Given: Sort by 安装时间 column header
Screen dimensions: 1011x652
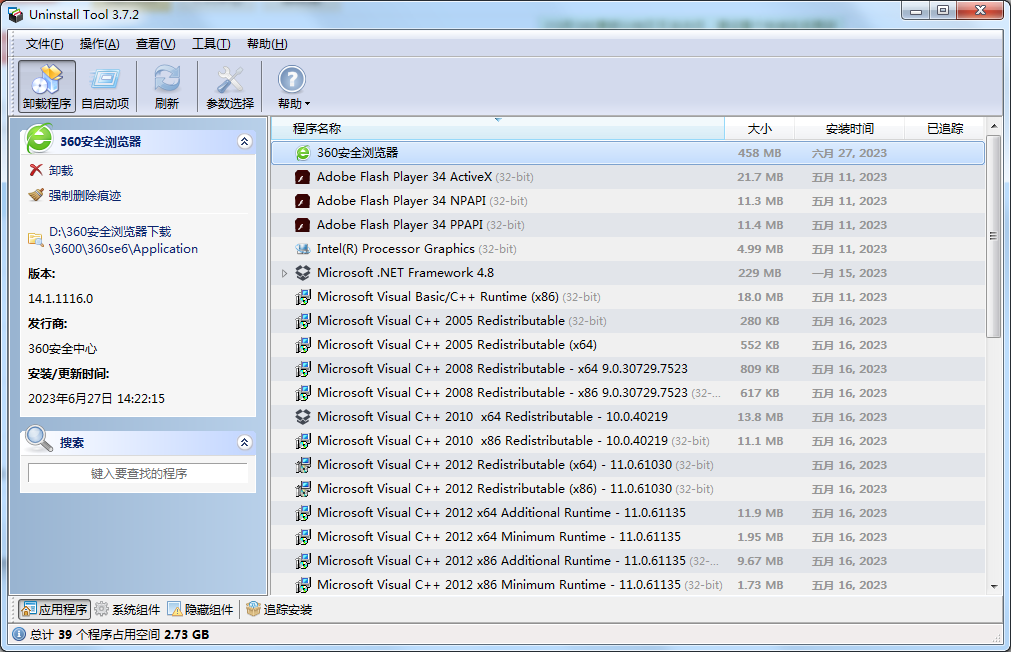Looking at the screenshot, I should pyautogui.click(x=849, y=128).
